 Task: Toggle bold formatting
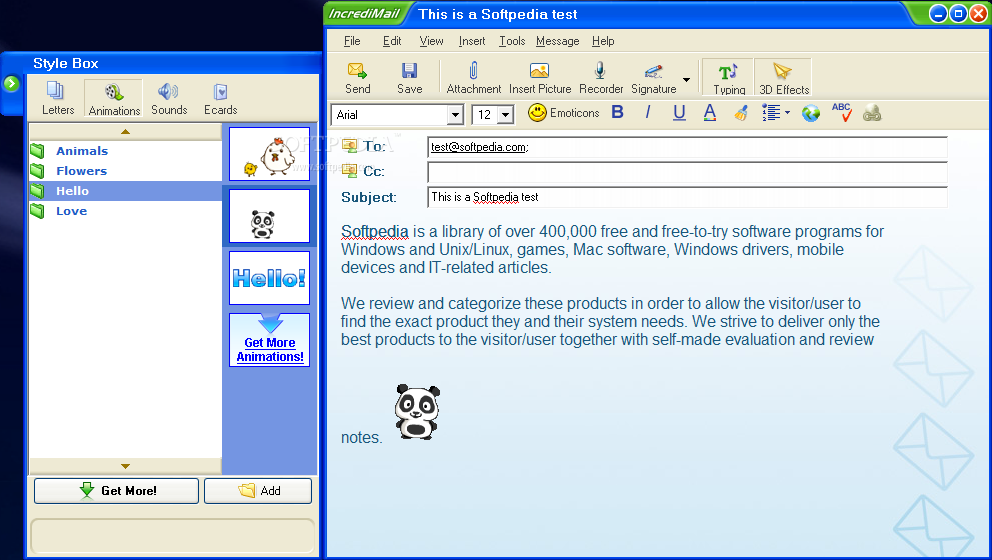[617, 113]
